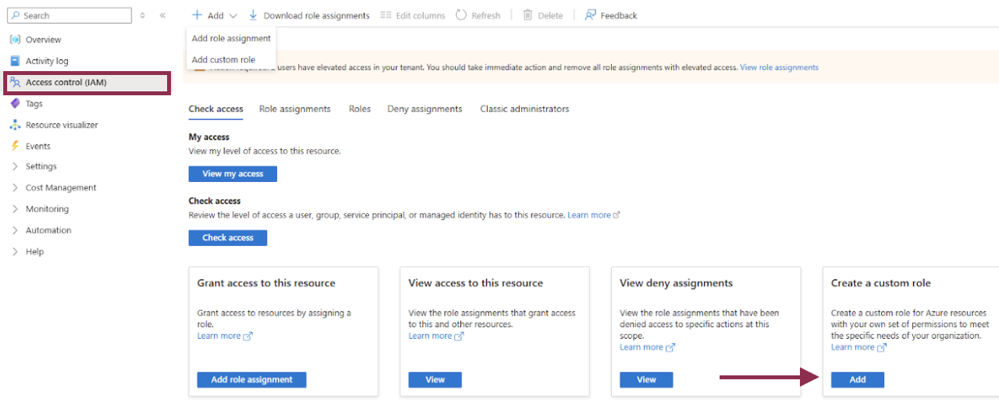999x420 pixels.
Task: Click the 'Grant access to this resource' heading
Action: (266, 283)
